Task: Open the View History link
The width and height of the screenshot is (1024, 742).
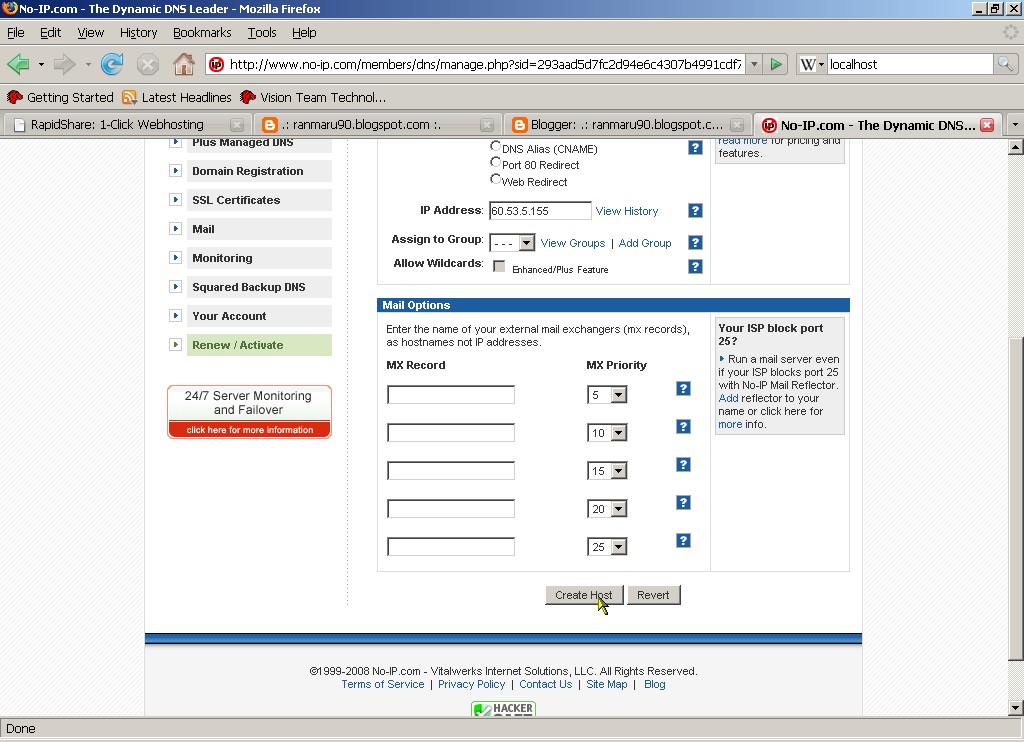Action: pyautogui.click(x=627, y=211)
